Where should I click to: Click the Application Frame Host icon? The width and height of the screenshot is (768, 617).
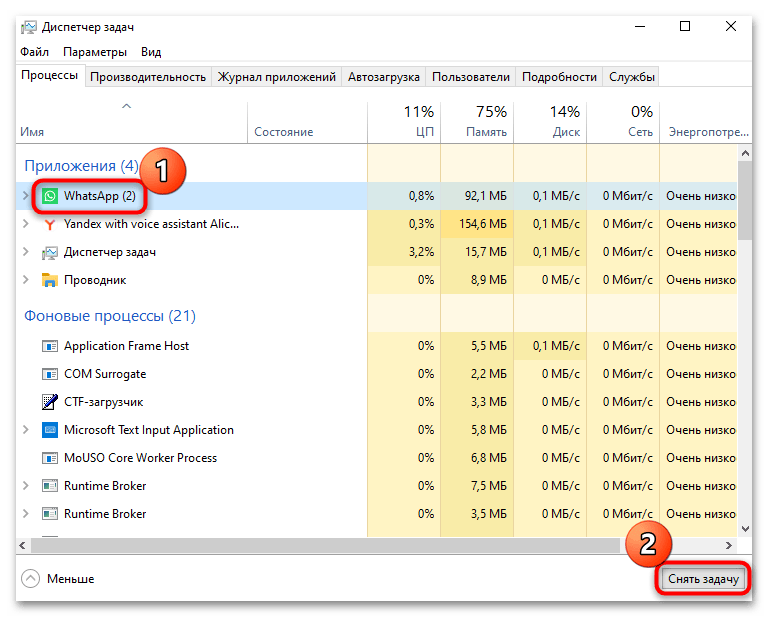[x=49, y=346]
